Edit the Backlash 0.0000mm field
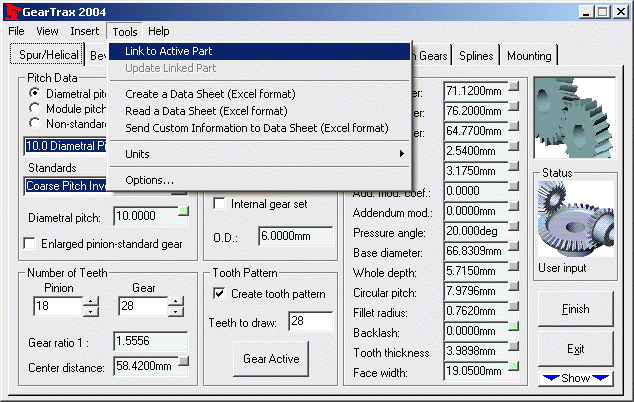634x402 pixels. coord(476,331)
